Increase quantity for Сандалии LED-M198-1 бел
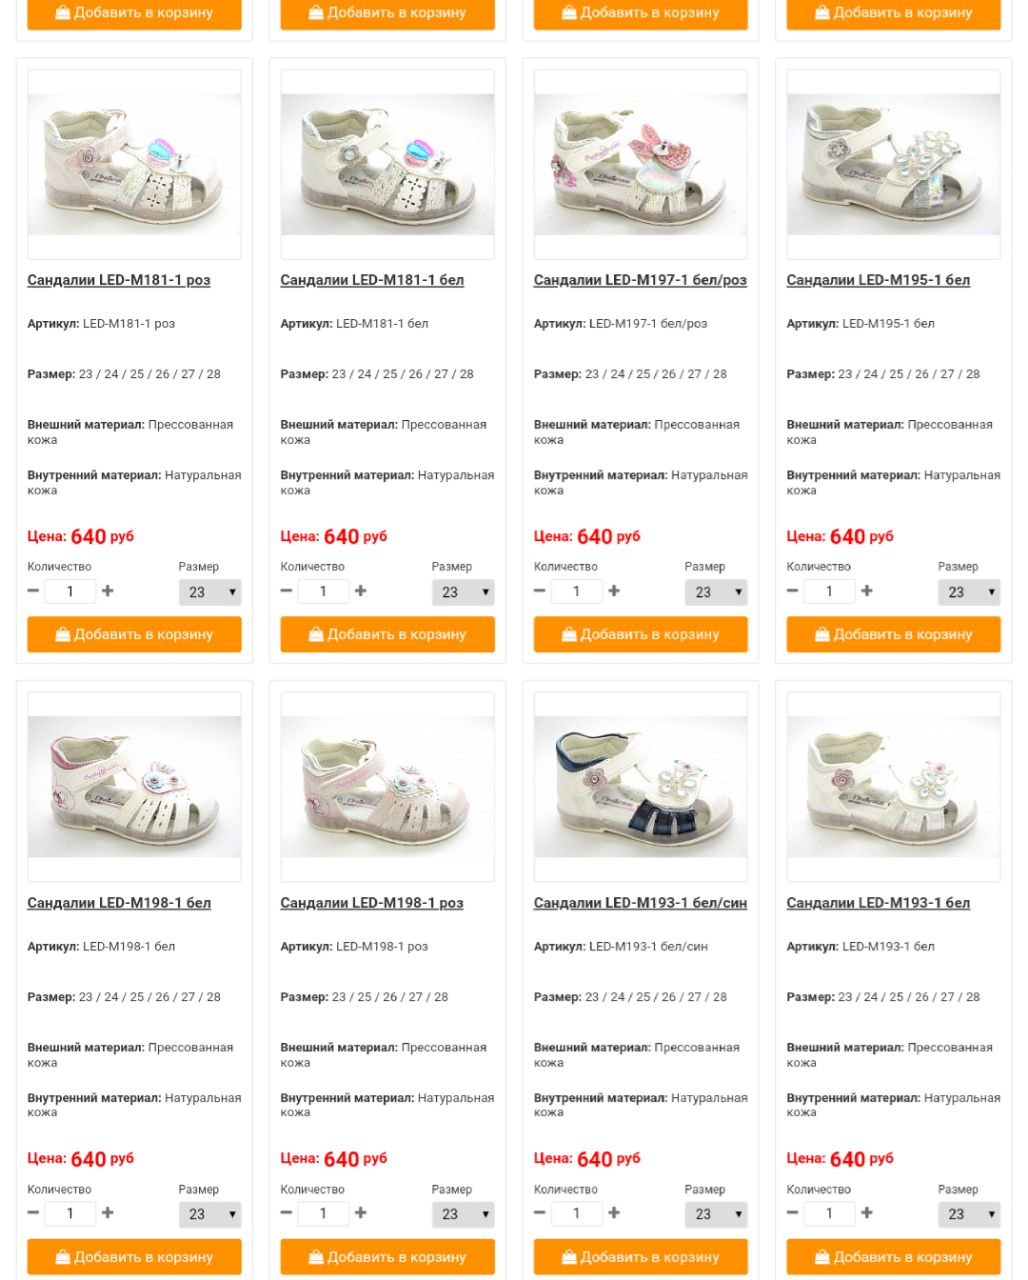 click(x=108, y=1213)
